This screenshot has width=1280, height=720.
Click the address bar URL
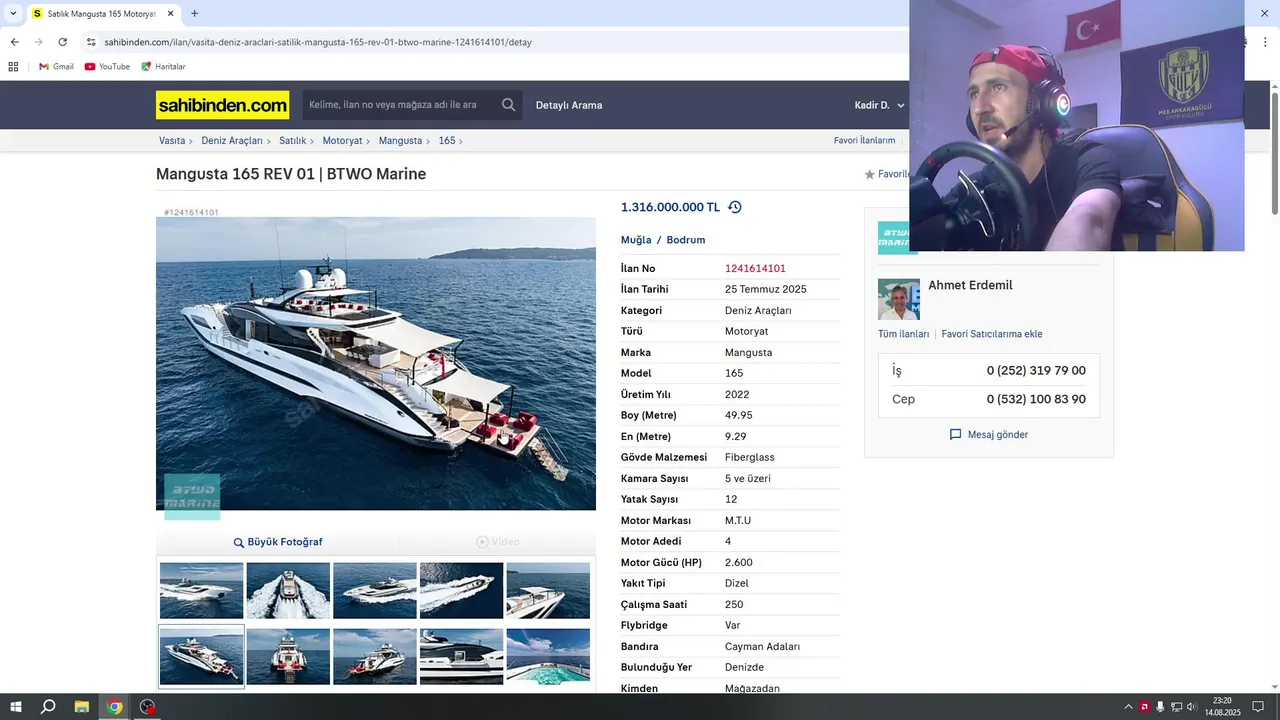318,42
